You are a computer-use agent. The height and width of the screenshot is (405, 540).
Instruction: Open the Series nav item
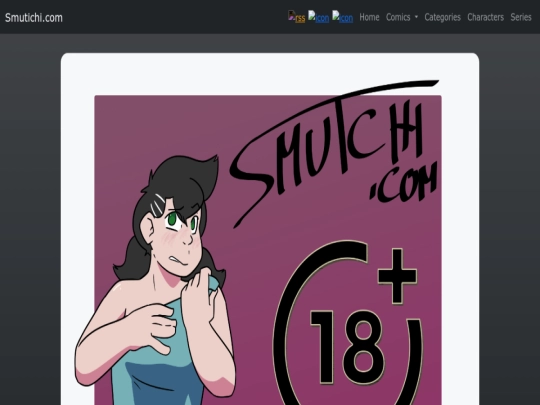pyautogui.click(x=521, y=17)
